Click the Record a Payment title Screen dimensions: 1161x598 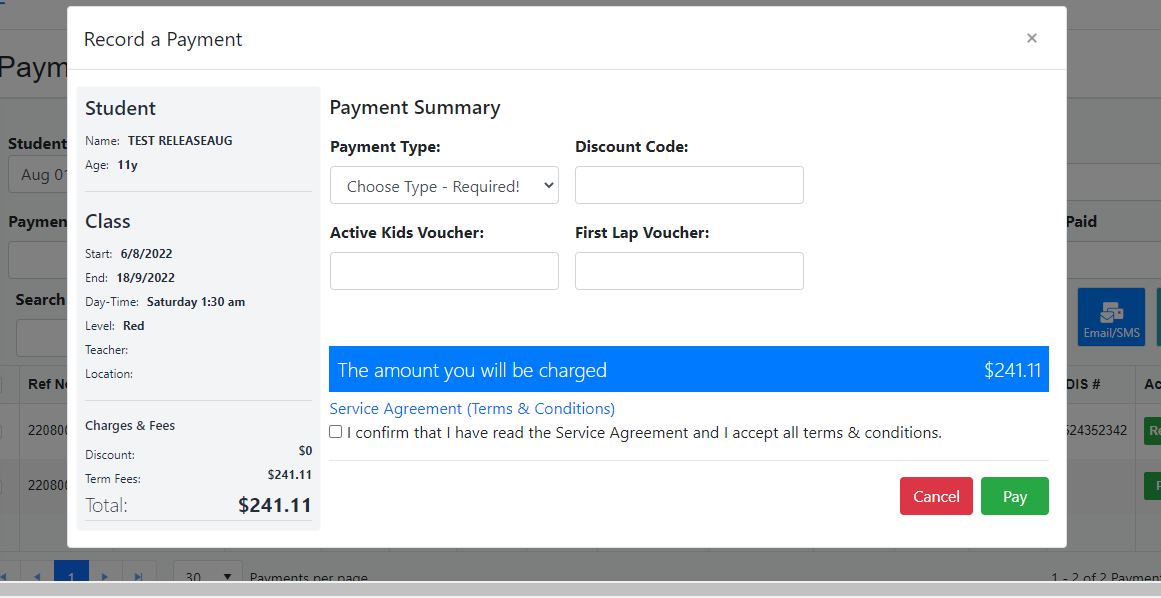click(x=163, y=40)
